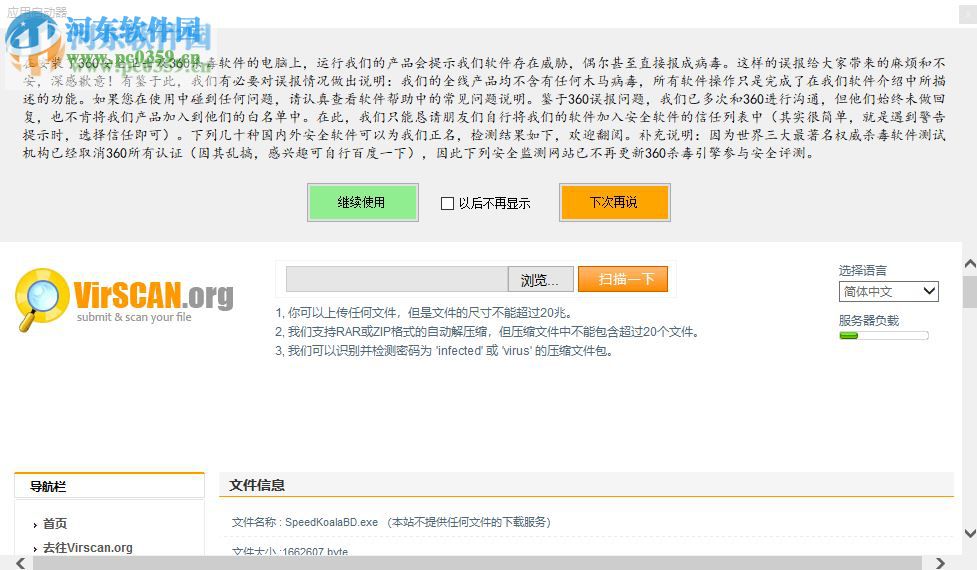Image resolution: width=977 pixels, height=570 pixels.
Task: Open the 简体中文 language dropdown
Action: 889,292
